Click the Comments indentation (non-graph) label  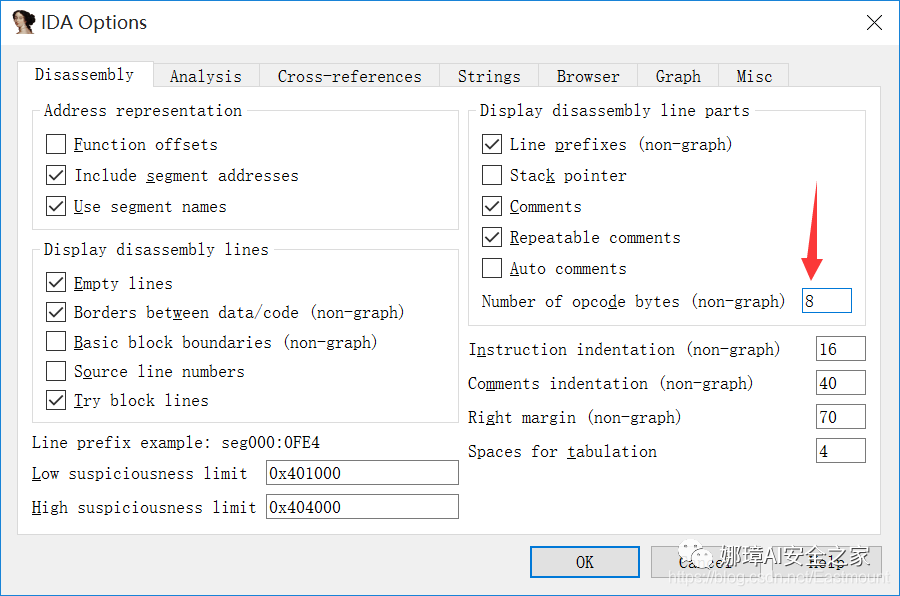tap(611, 384)
